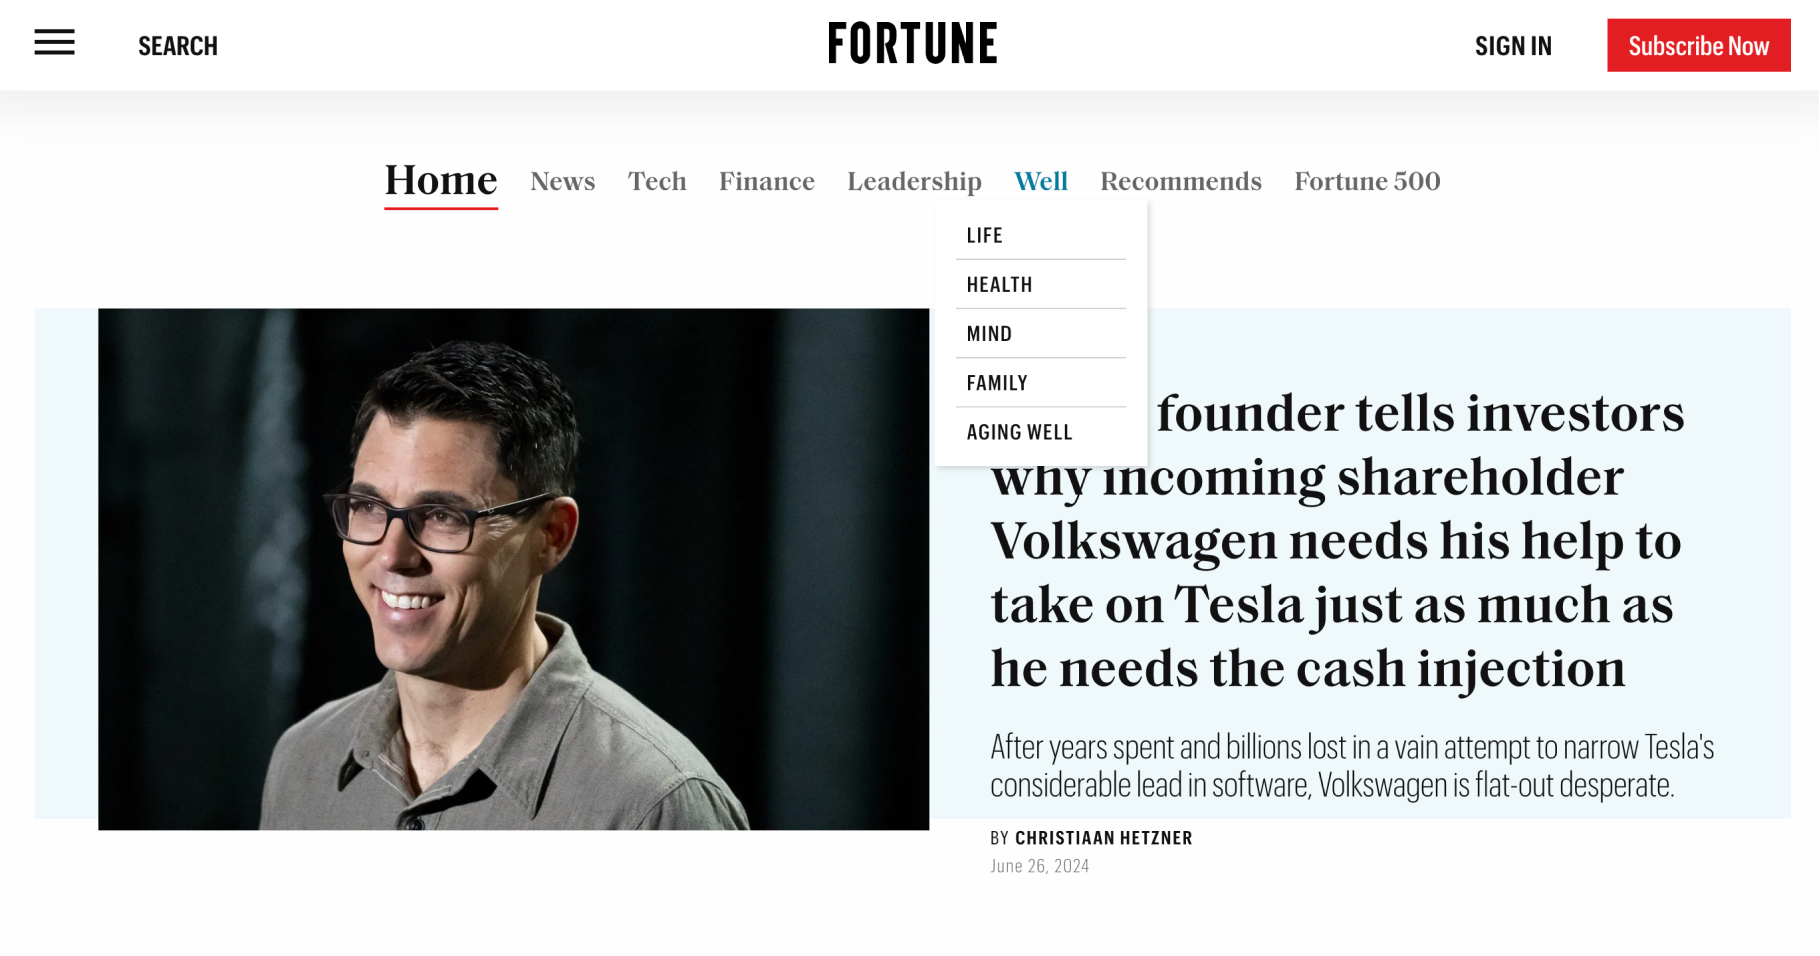Open the Fortune 500 section
This screenshot has height=956, width=1820.
click(x=1367, y=181)
